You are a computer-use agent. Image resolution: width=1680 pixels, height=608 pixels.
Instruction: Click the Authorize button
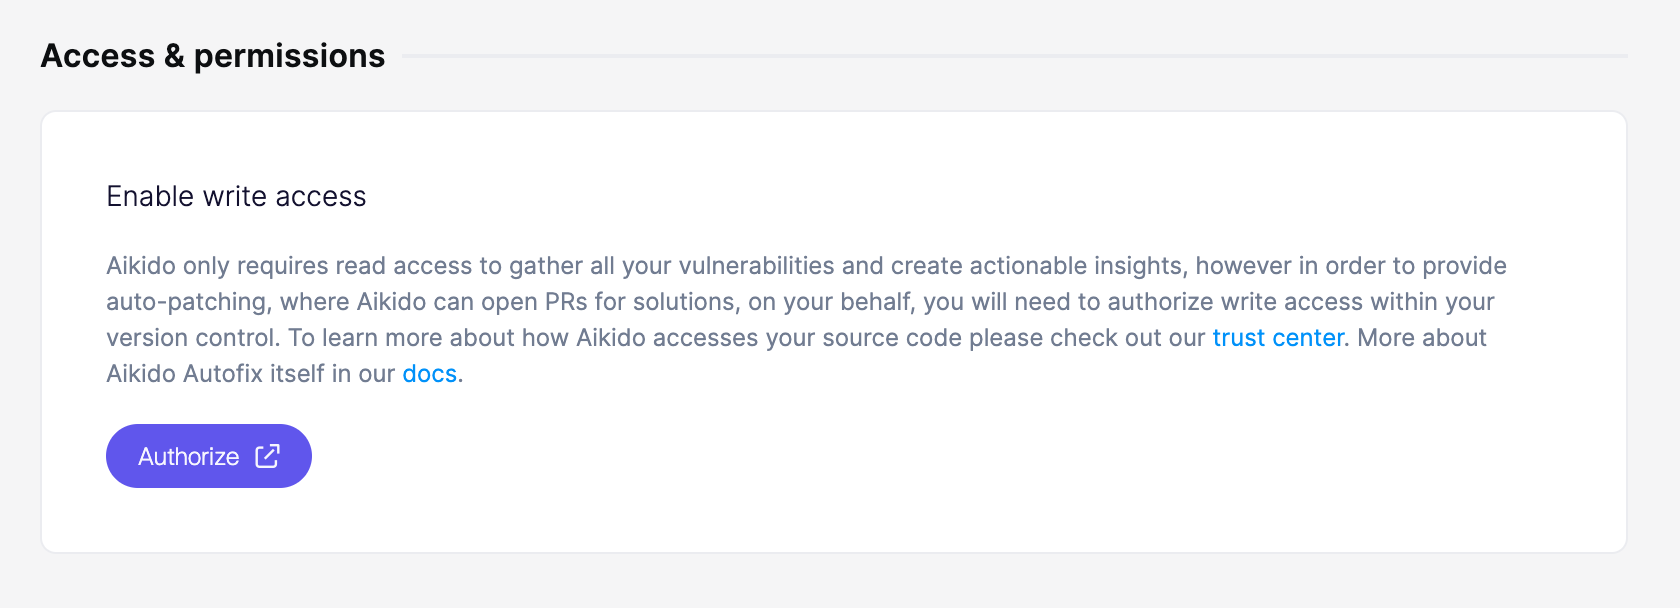pyautogui.click(x=209, y=456)
